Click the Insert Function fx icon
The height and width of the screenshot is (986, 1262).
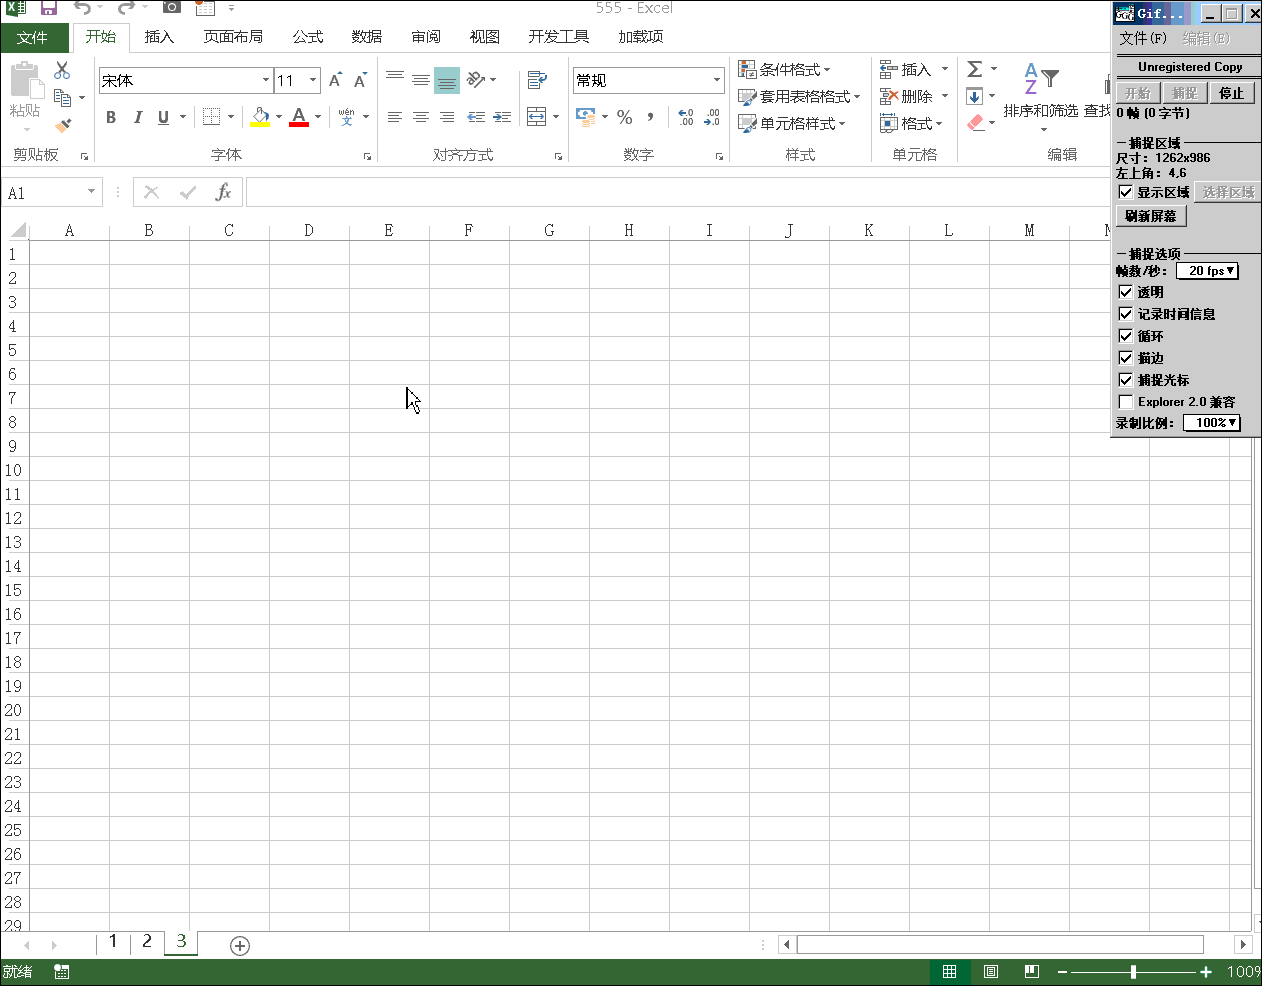223,192
